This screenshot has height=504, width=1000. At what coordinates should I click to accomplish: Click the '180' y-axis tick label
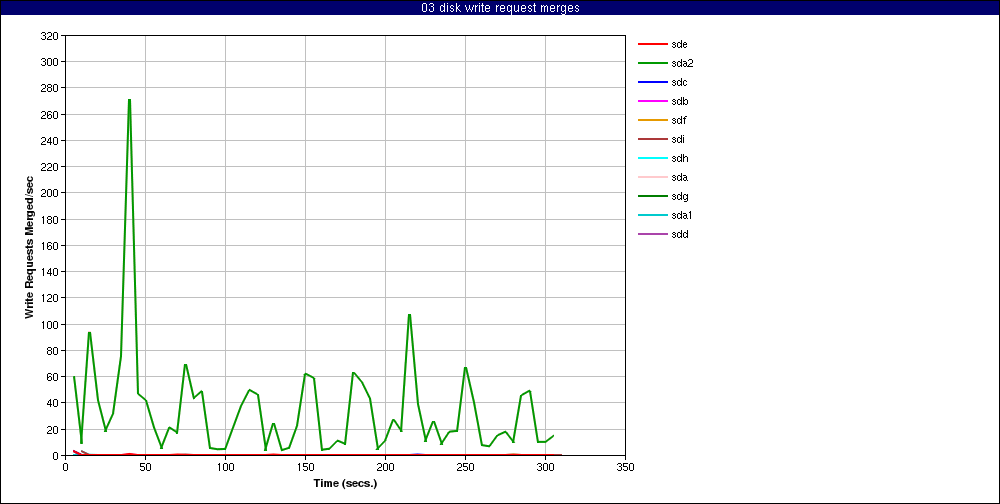click(x=50, y=219)
